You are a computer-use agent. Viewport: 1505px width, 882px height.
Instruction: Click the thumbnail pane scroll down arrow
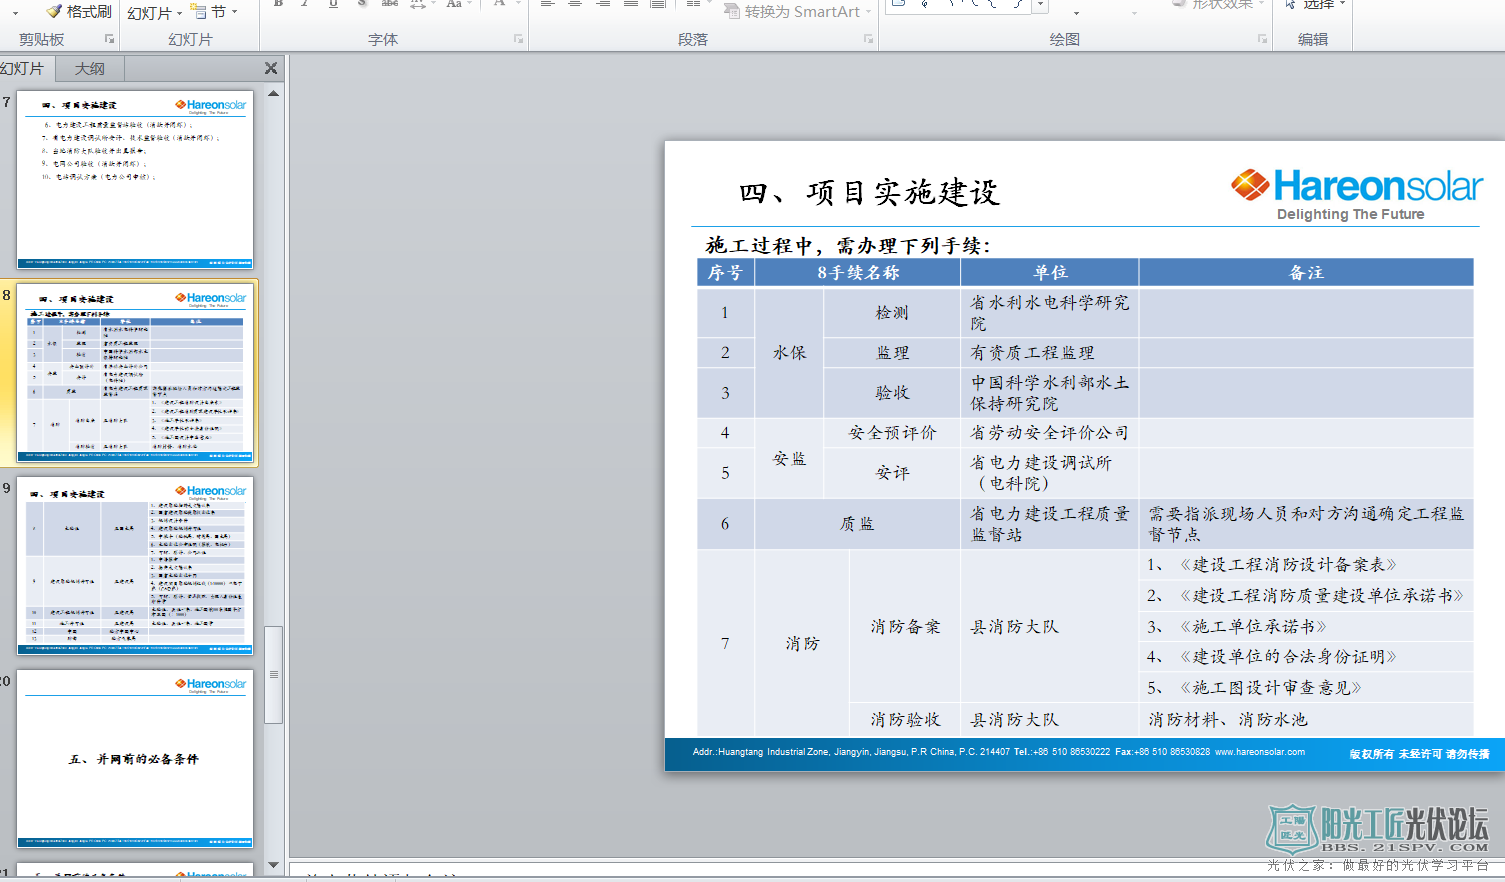coord(273,865)
